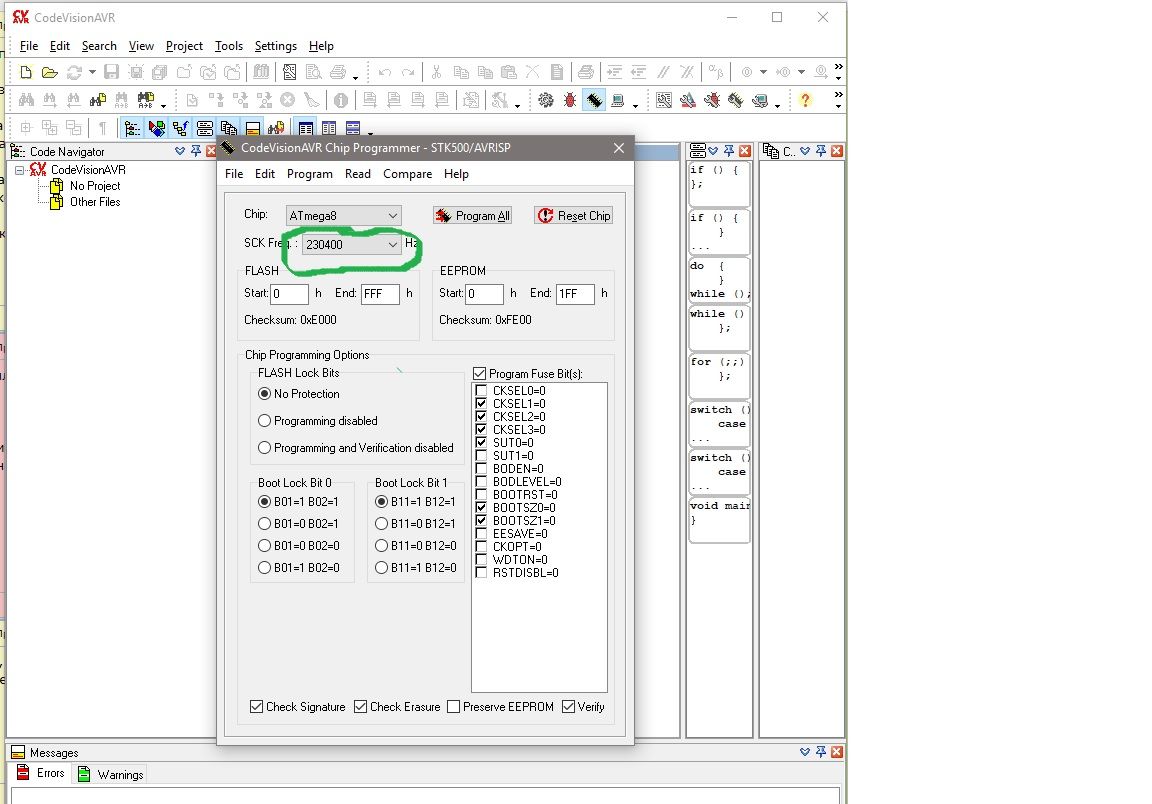The width and height of the screenshot is (1152, 804).
Task: Toggle the BOOTRST=0 fuse bit
Action: coord(481,495)
